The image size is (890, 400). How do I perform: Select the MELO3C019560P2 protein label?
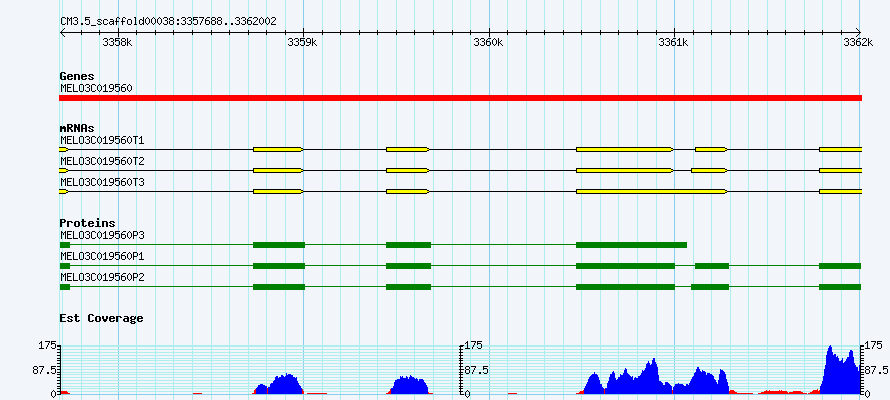tap(102, 277)
